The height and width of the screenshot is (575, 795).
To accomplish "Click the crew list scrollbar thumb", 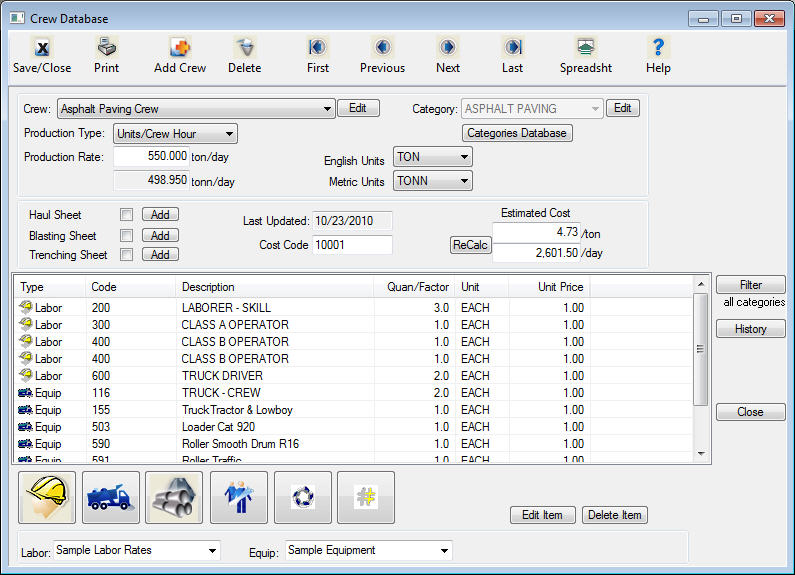I will pos(701,349).
